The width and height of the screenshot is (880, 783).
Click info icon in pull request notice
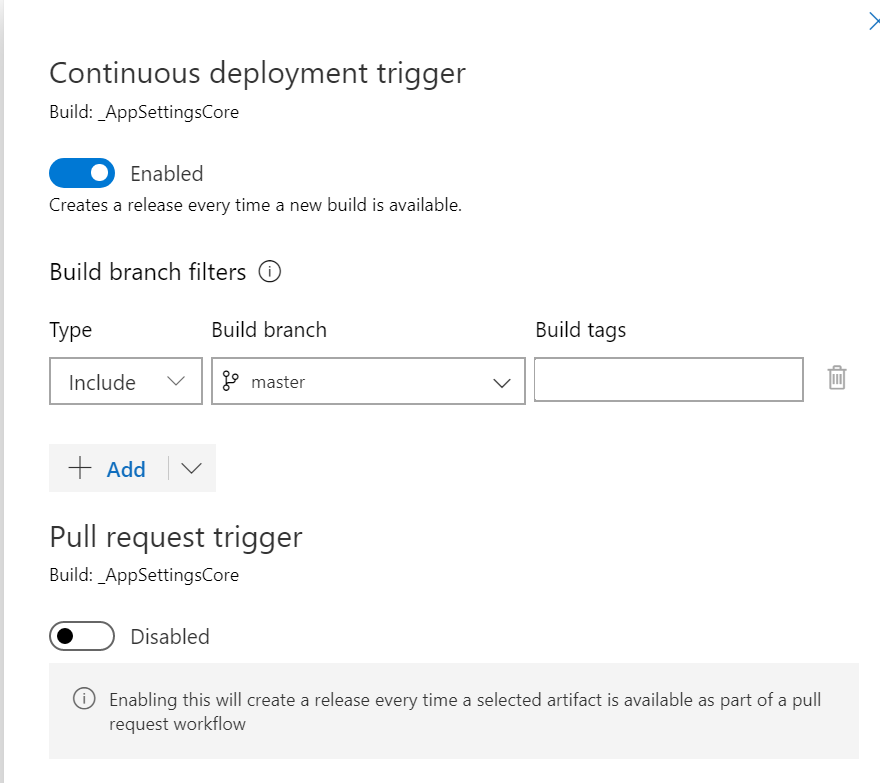pos(86,699)
